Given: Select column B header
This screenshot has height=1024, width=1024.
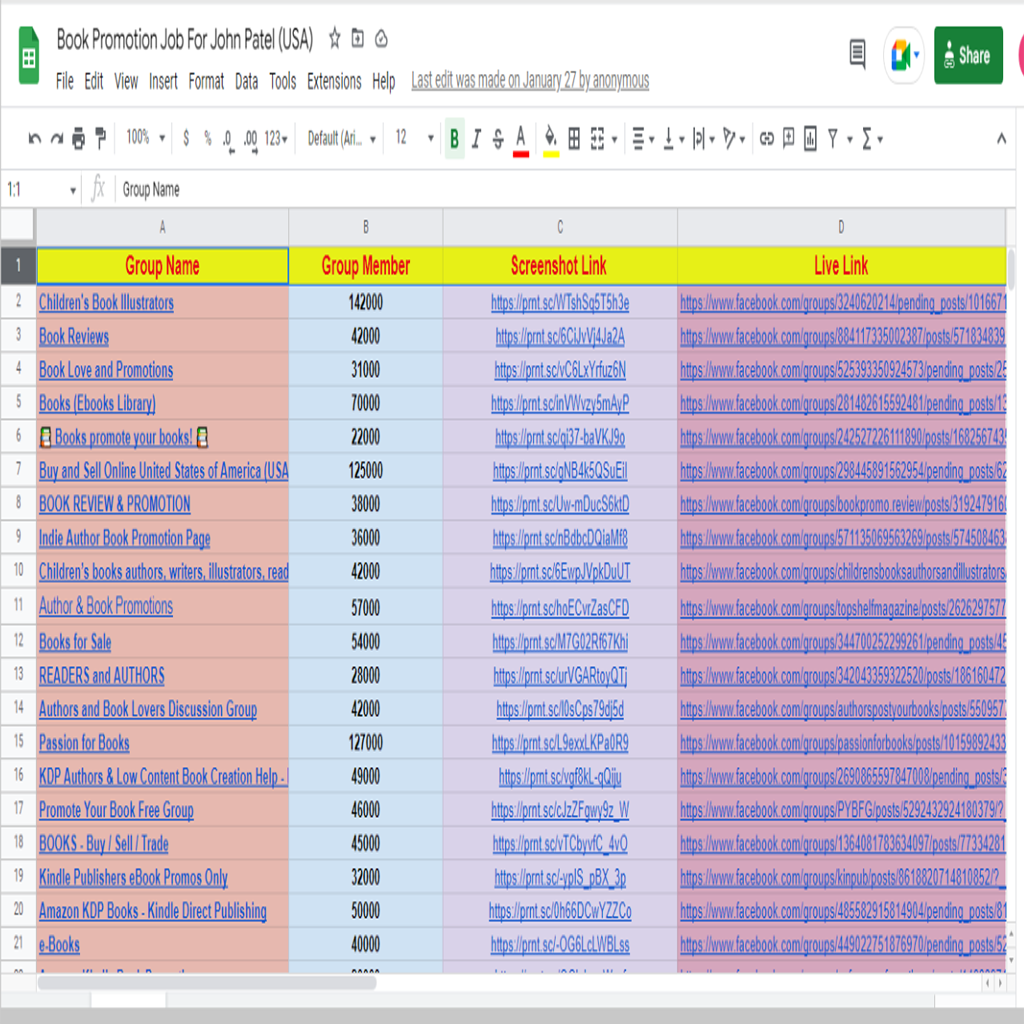Looking at the screenshot, I should point(366,227).
